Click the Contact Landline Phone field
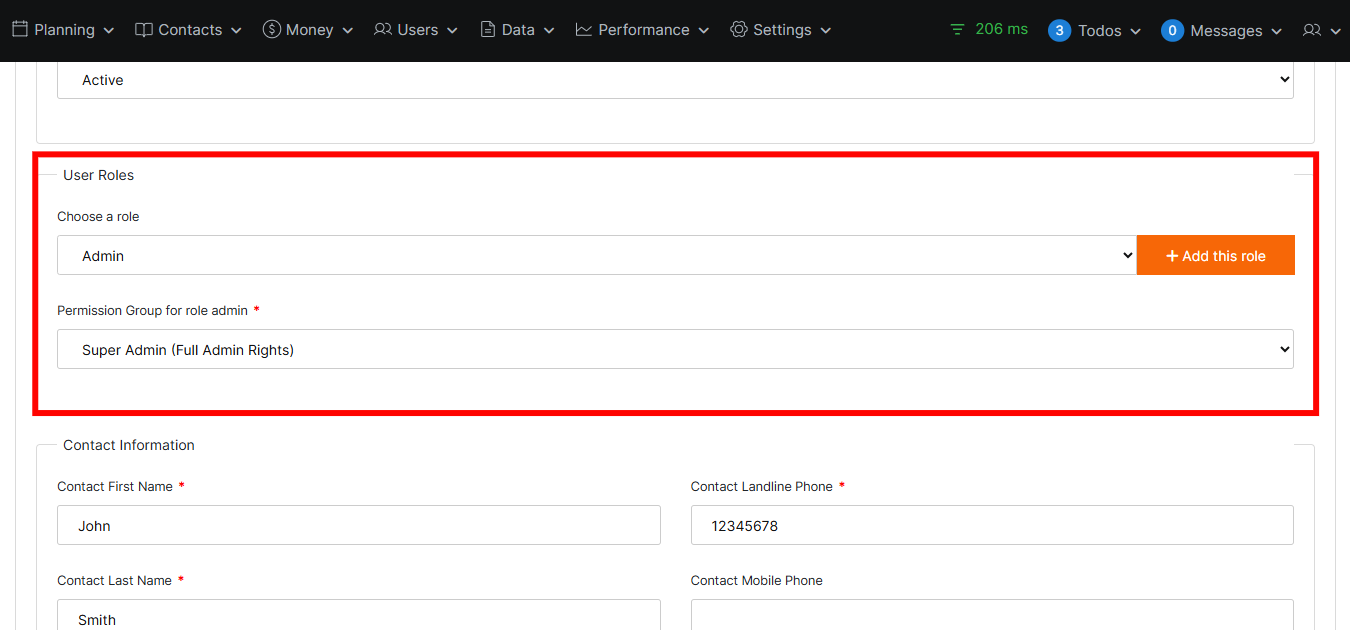 point(991,526)
